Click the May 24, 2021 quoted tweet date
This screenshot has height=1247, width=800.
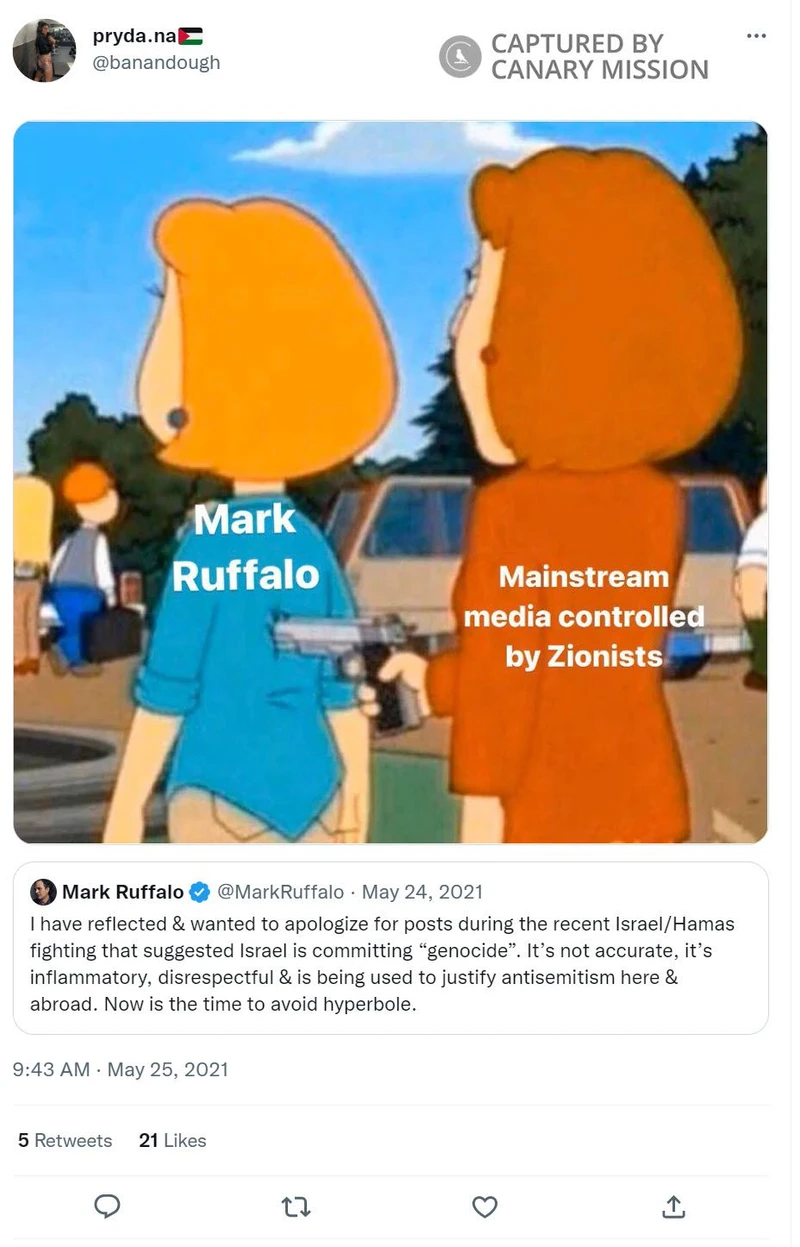(422, 891)
